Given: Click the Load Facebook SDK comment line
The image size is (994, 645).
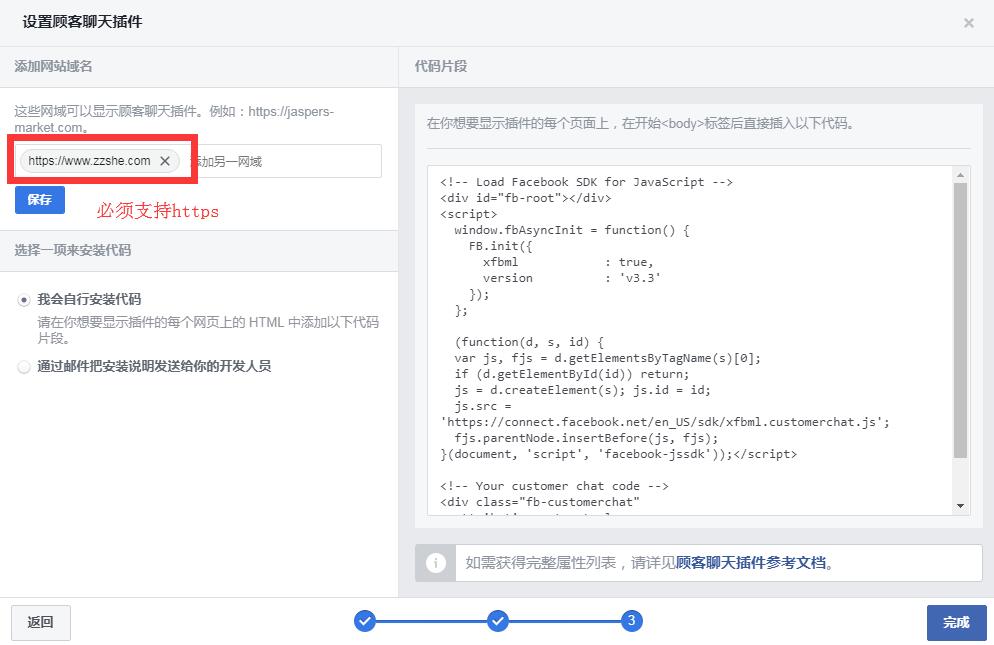Looking at the screenshot, I should click(x=586, y=182).
